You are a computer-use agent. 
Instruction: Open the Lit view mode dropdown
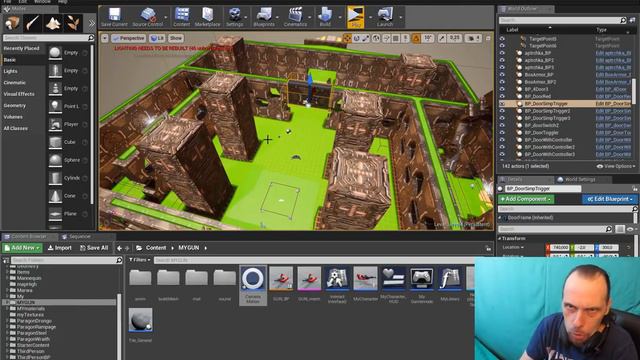[157, 38]
